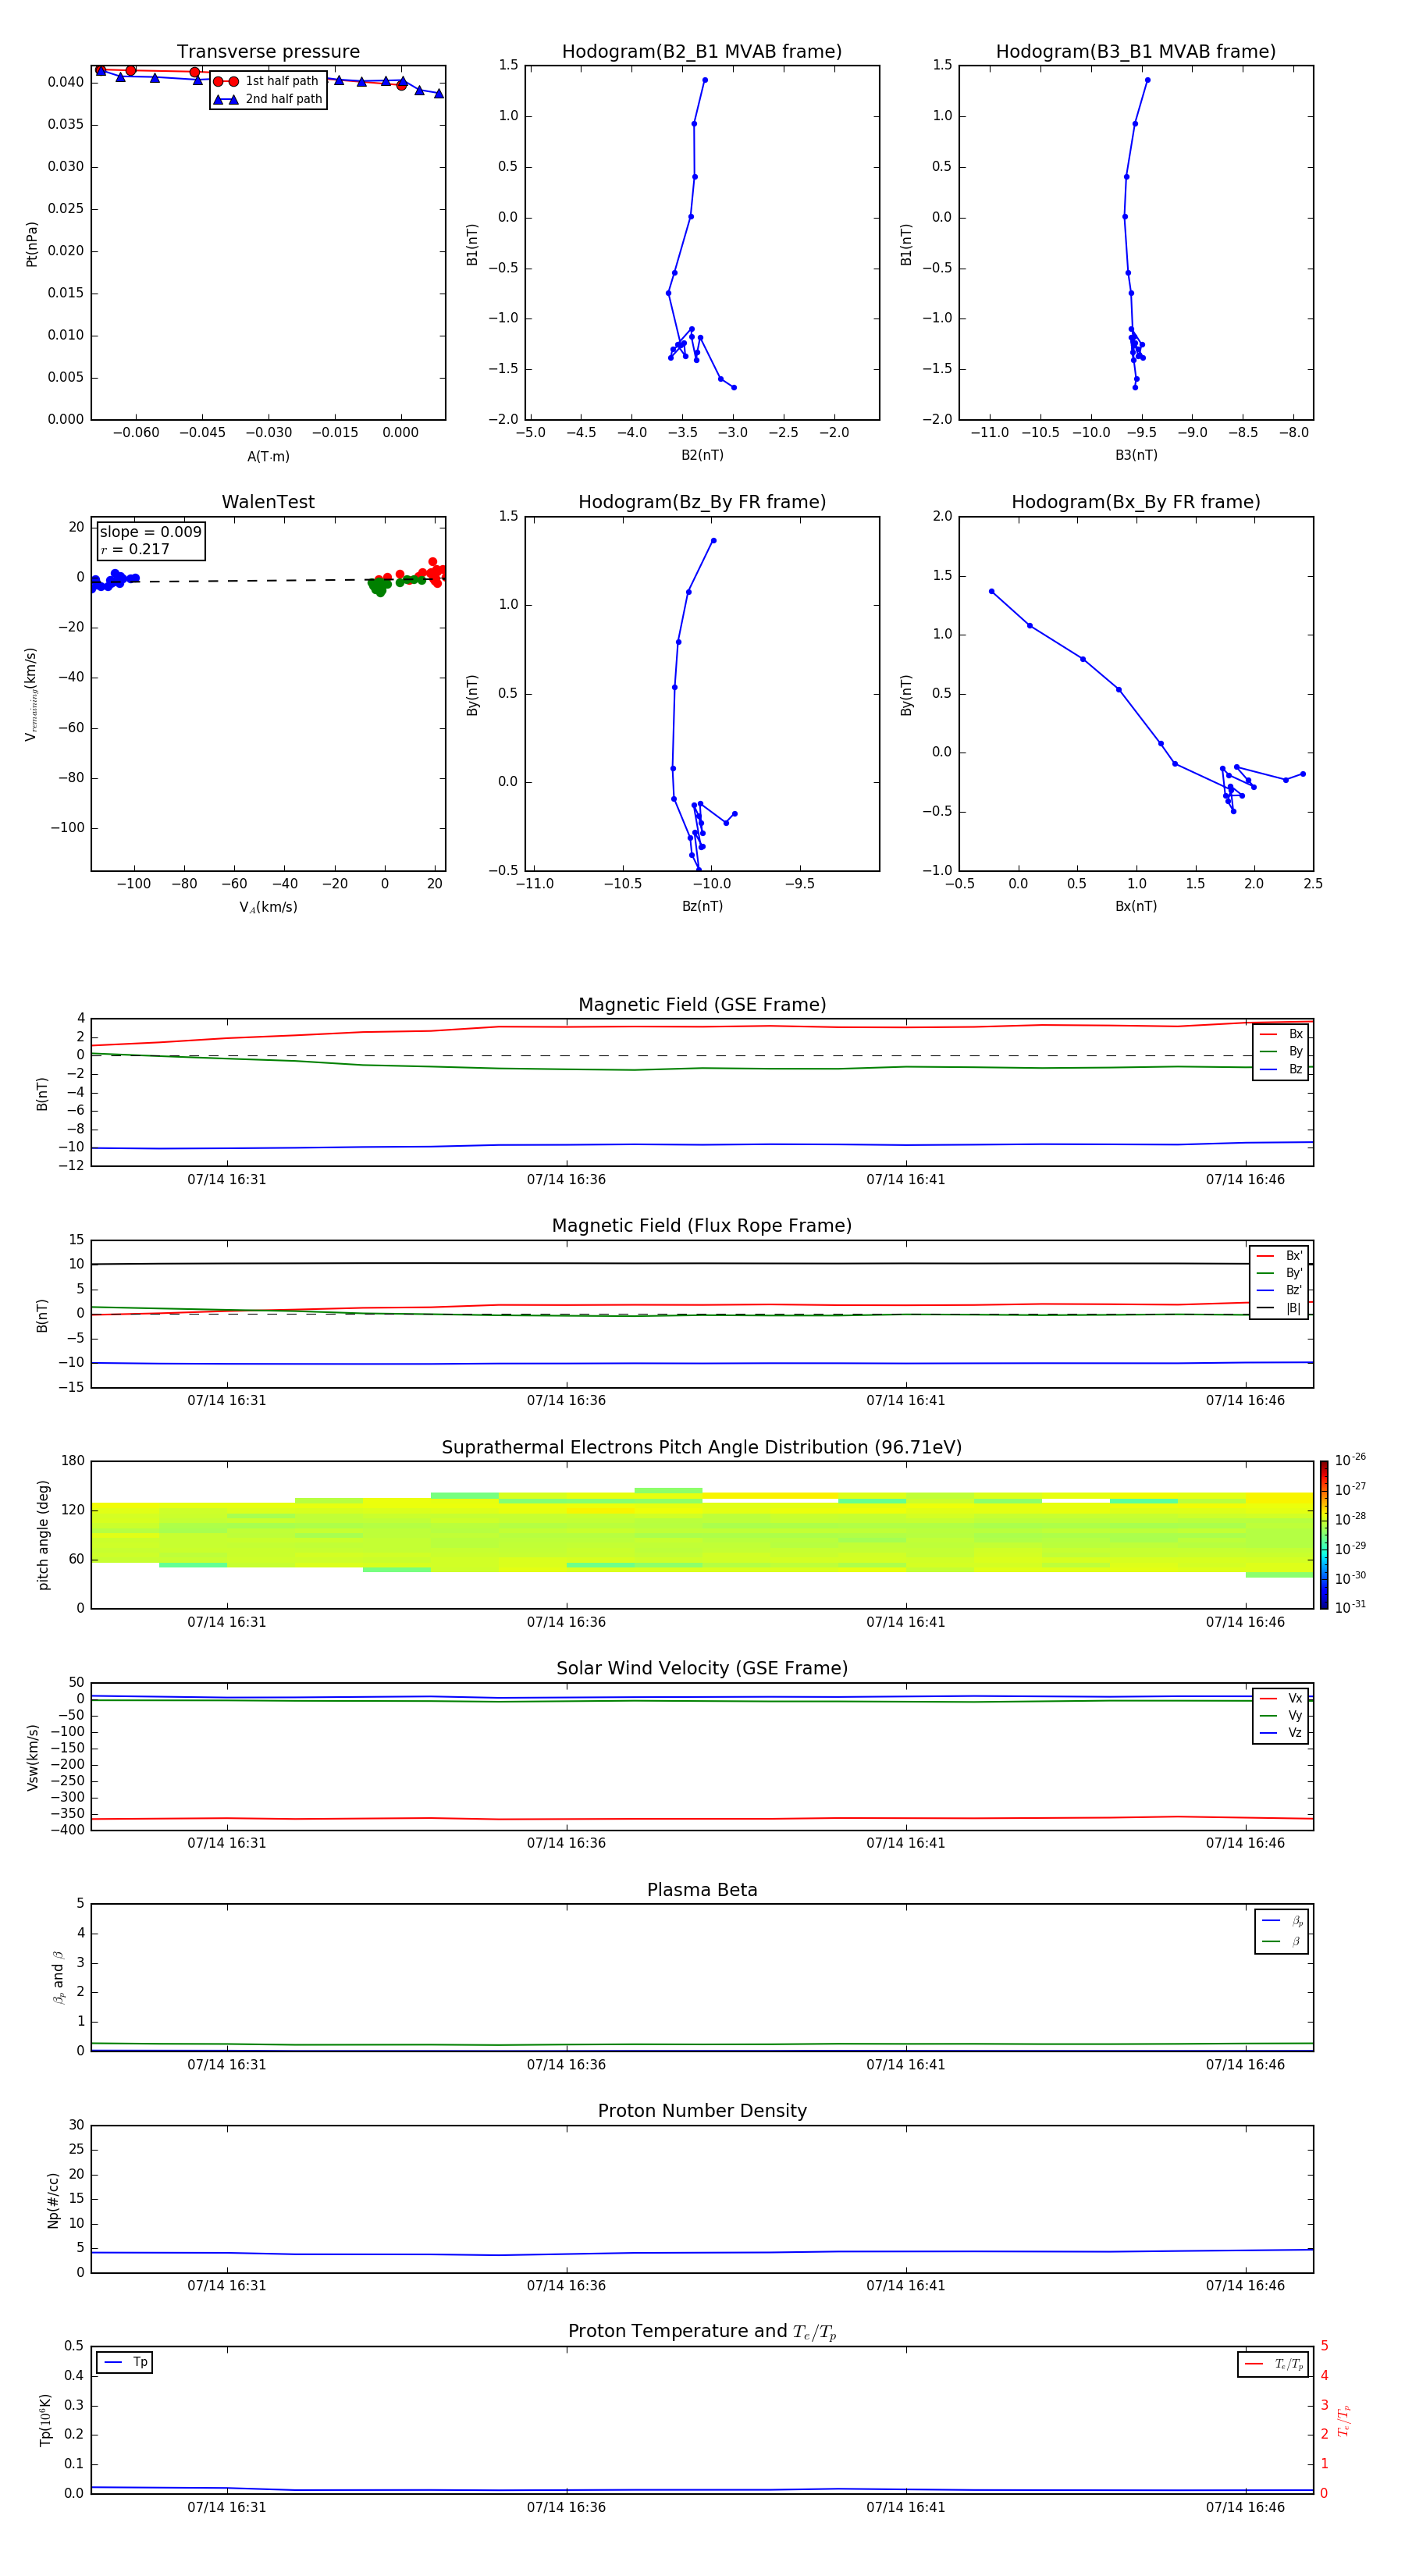
Task: Click the 'Transverse pressure' plot title
Action: [268, 52]
